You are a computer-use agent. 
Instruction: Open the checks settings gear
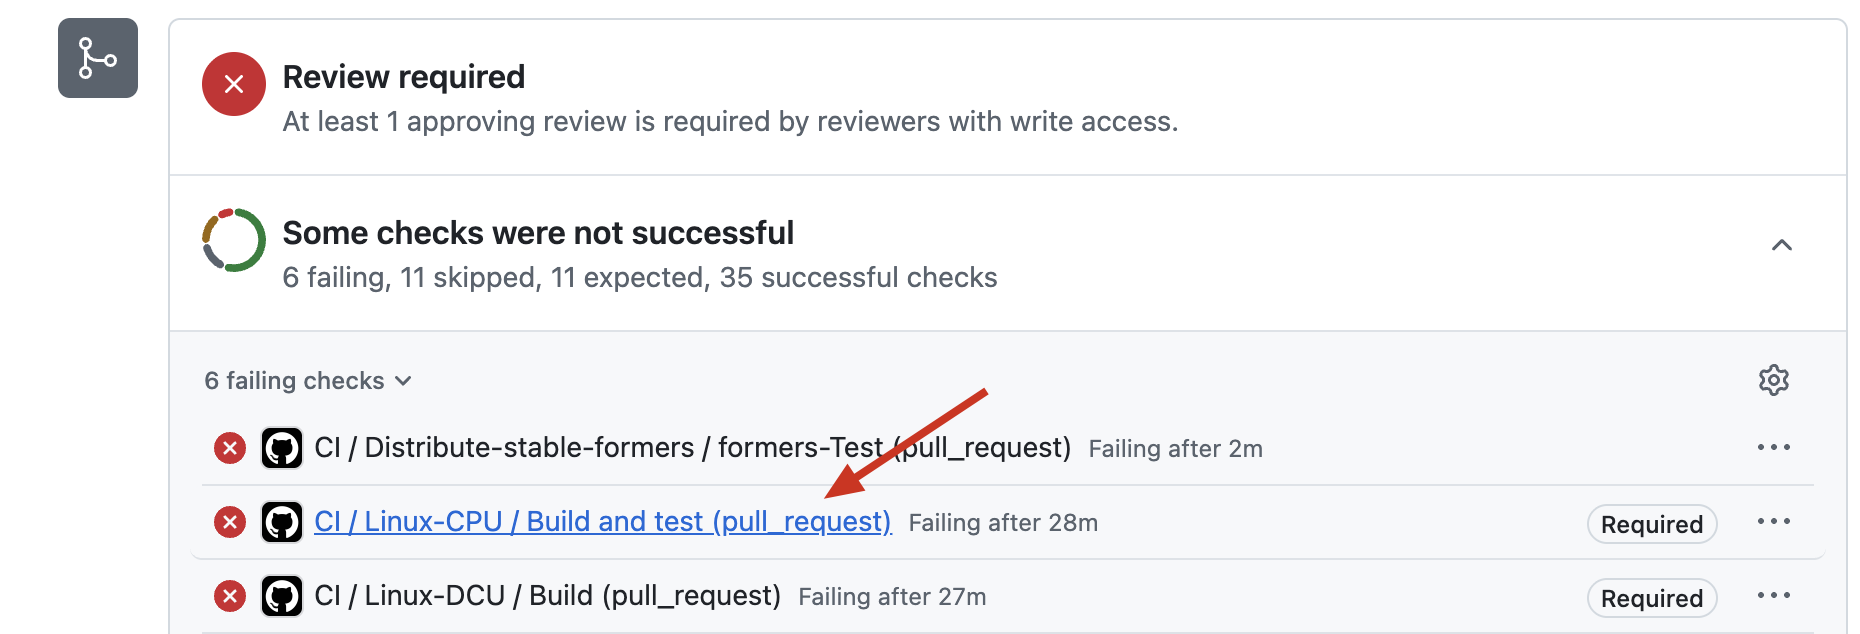(1774, 380)
